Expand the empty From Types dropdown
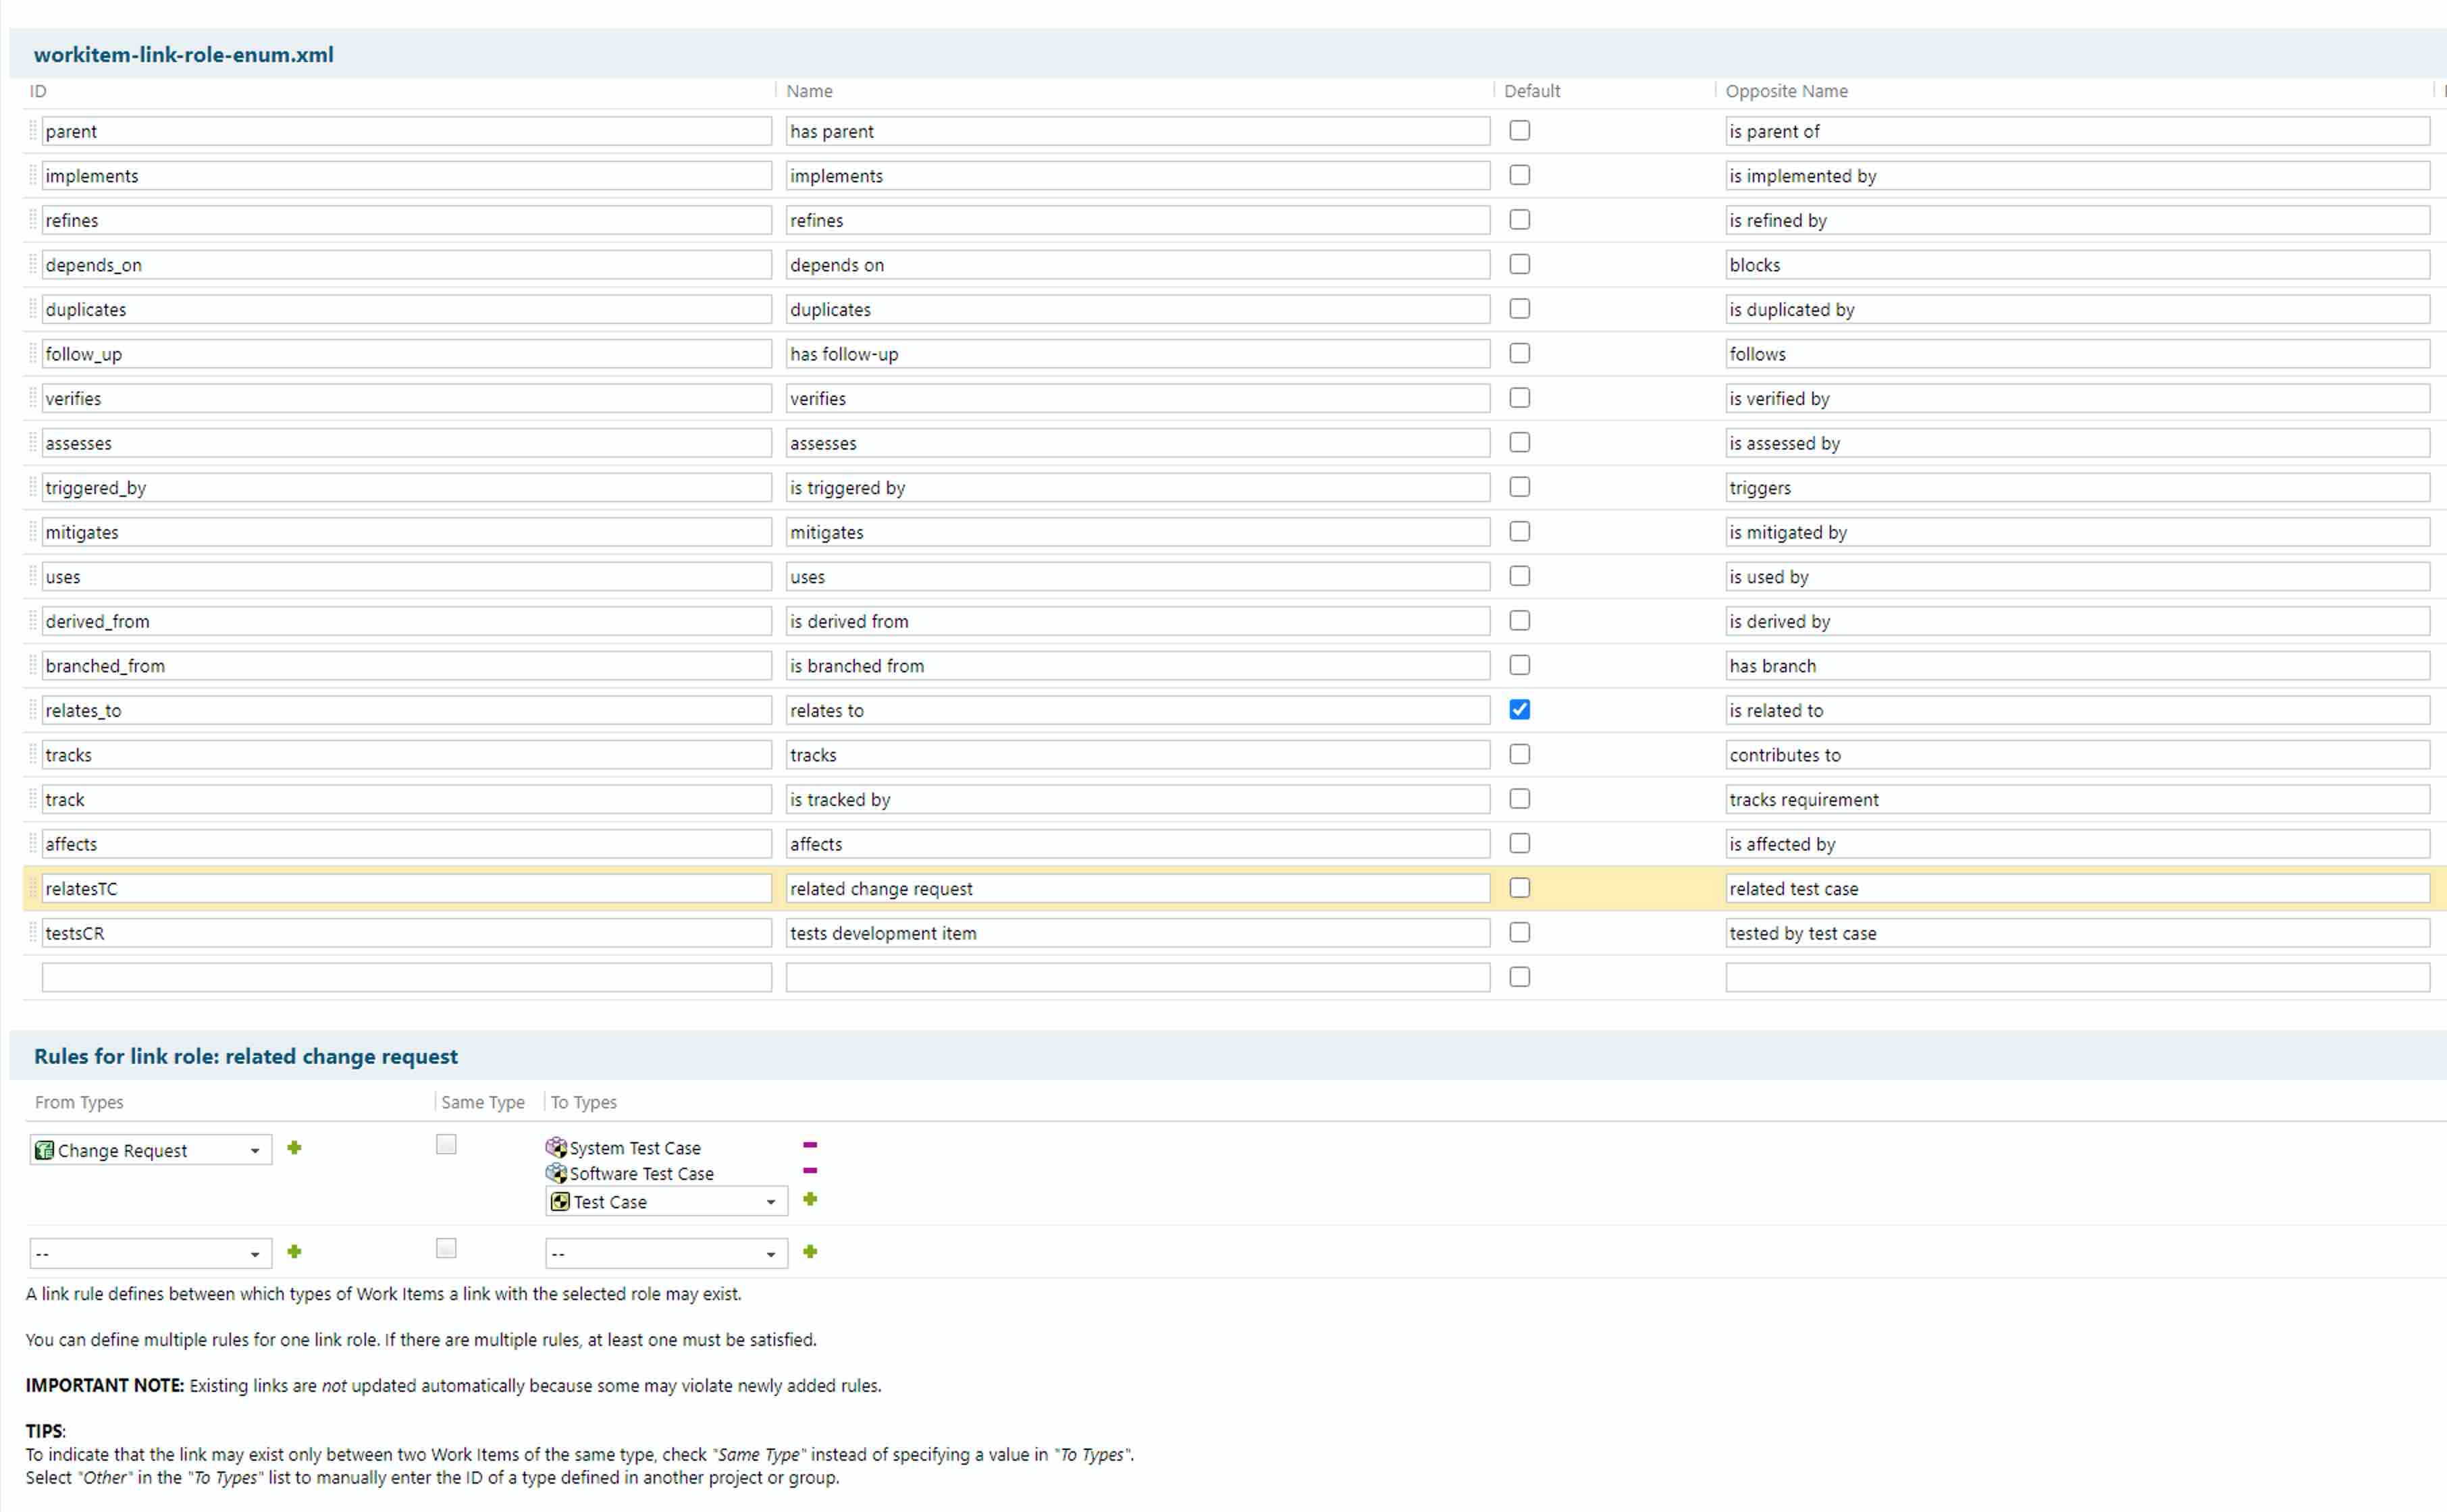 pyautogui.click(x=151, y=1254)
